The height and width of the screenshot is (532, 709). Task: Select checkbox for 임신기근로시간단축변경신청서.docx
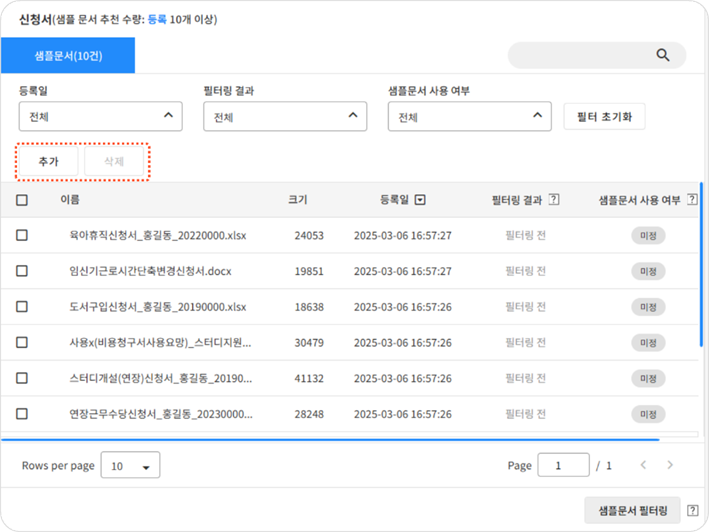(22, 271)
